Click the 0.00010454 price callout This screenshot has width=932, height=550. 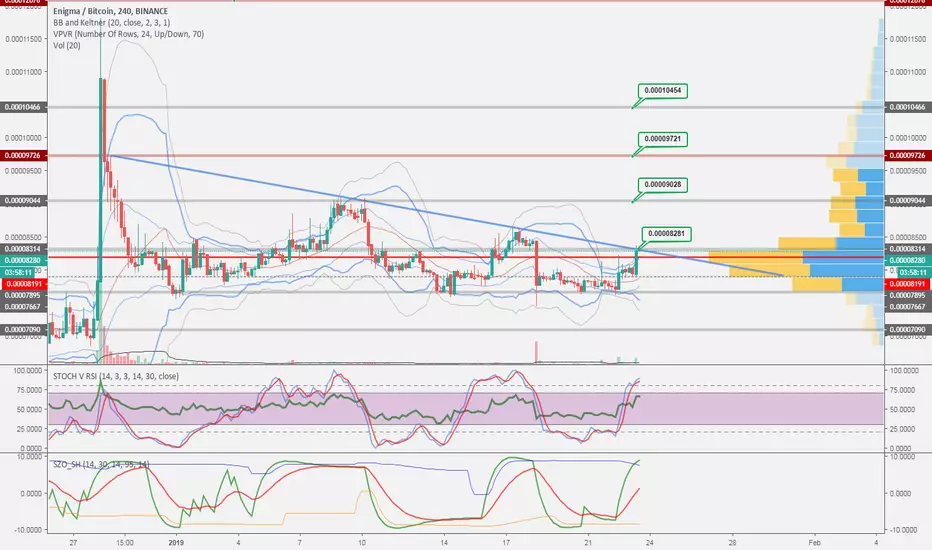tap(662, 91)
